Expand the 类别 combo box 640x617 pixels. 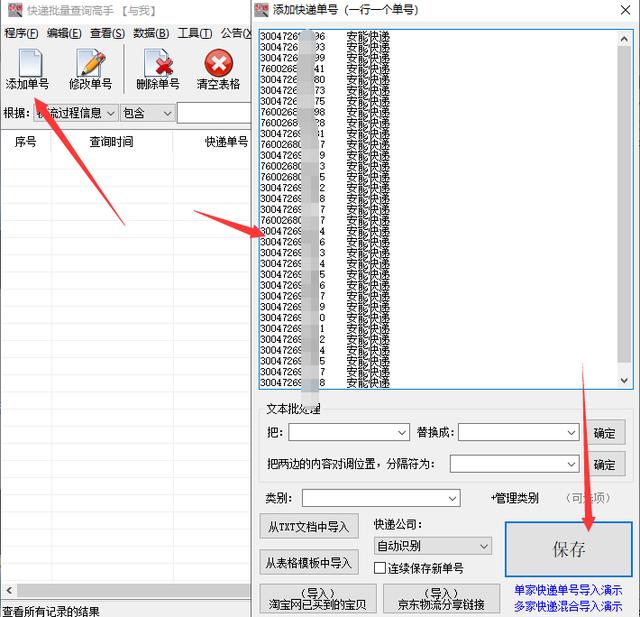point(452,498)
